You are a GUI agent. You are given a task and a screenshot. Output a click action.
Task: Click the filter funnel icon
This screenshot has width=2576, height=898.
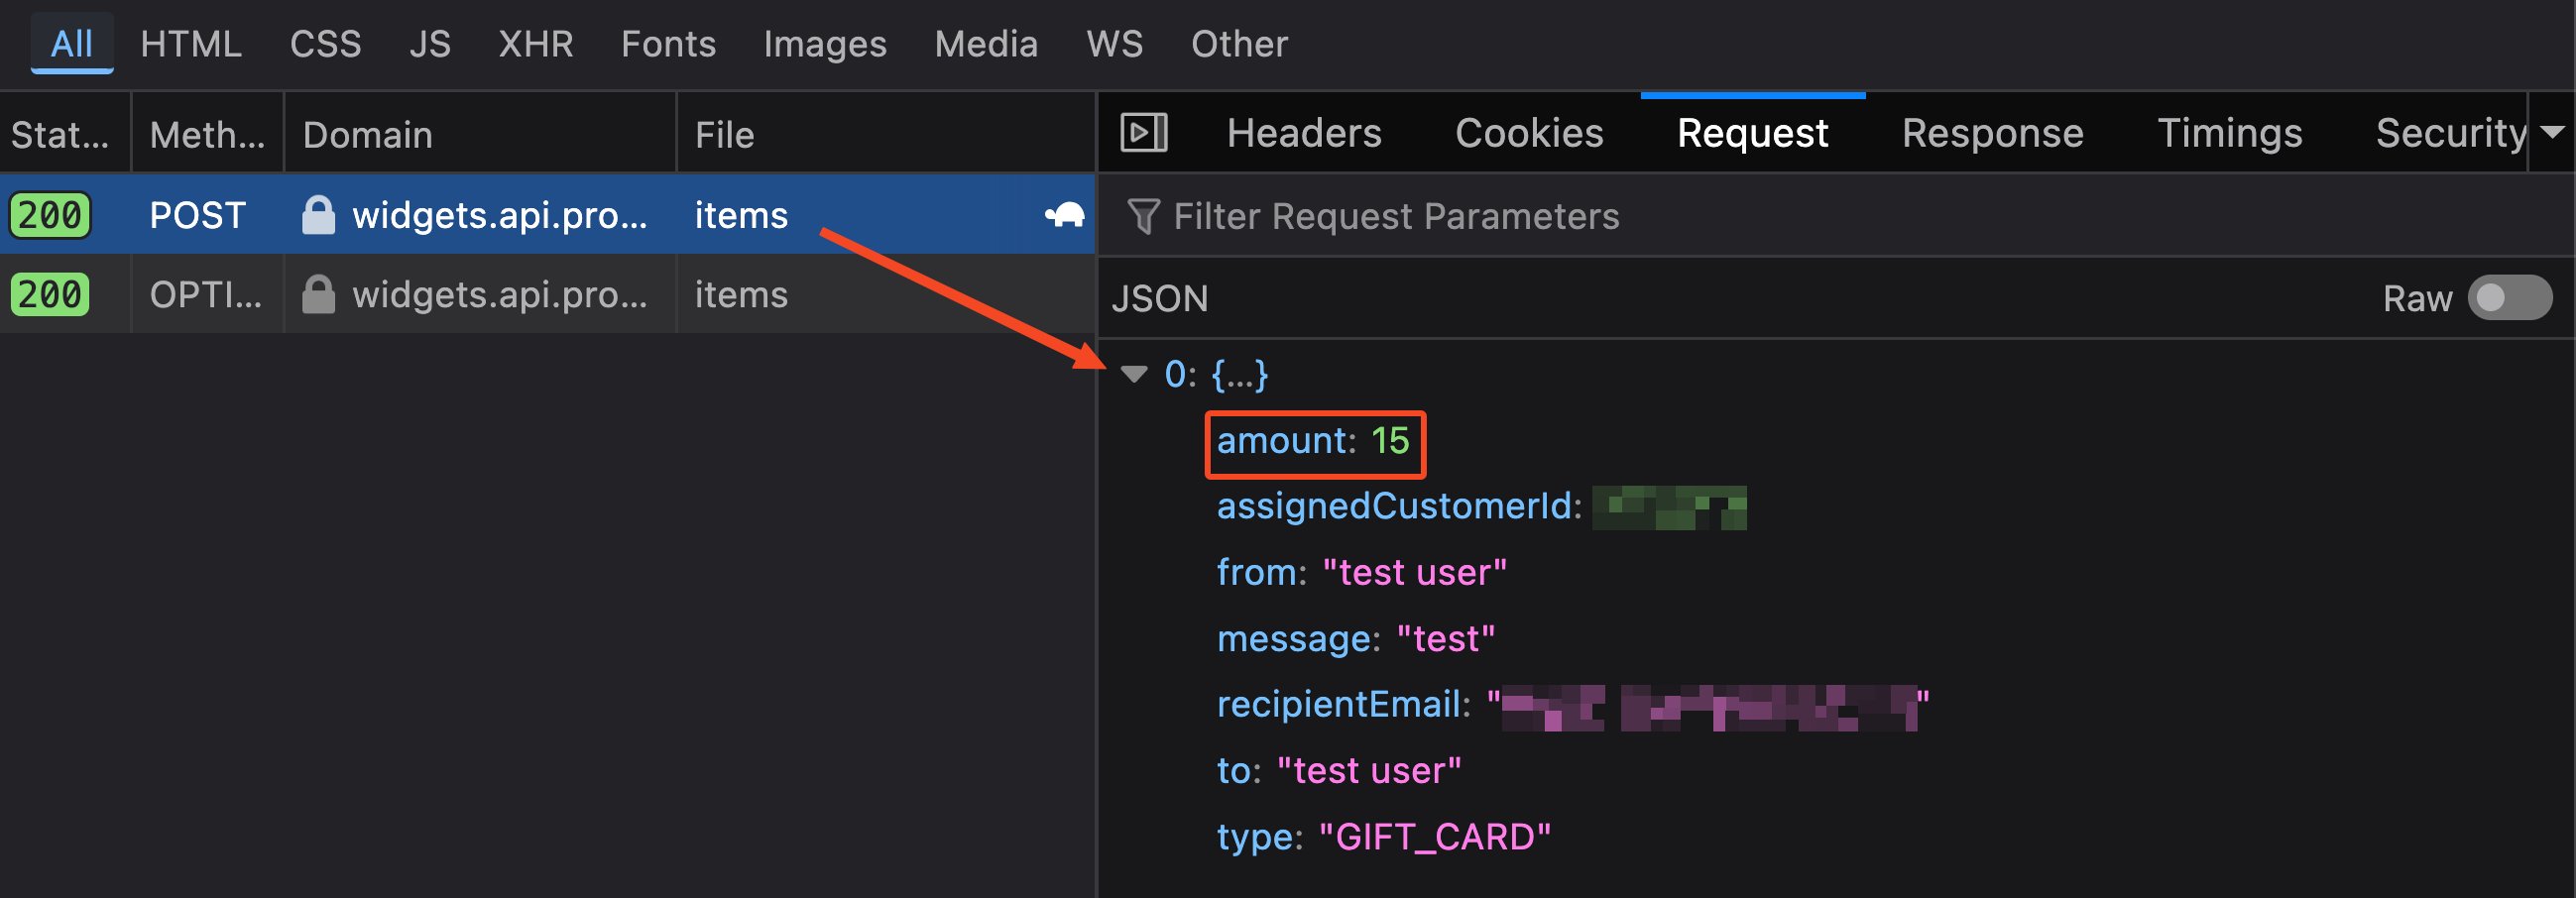click(x=1143, y=216)
